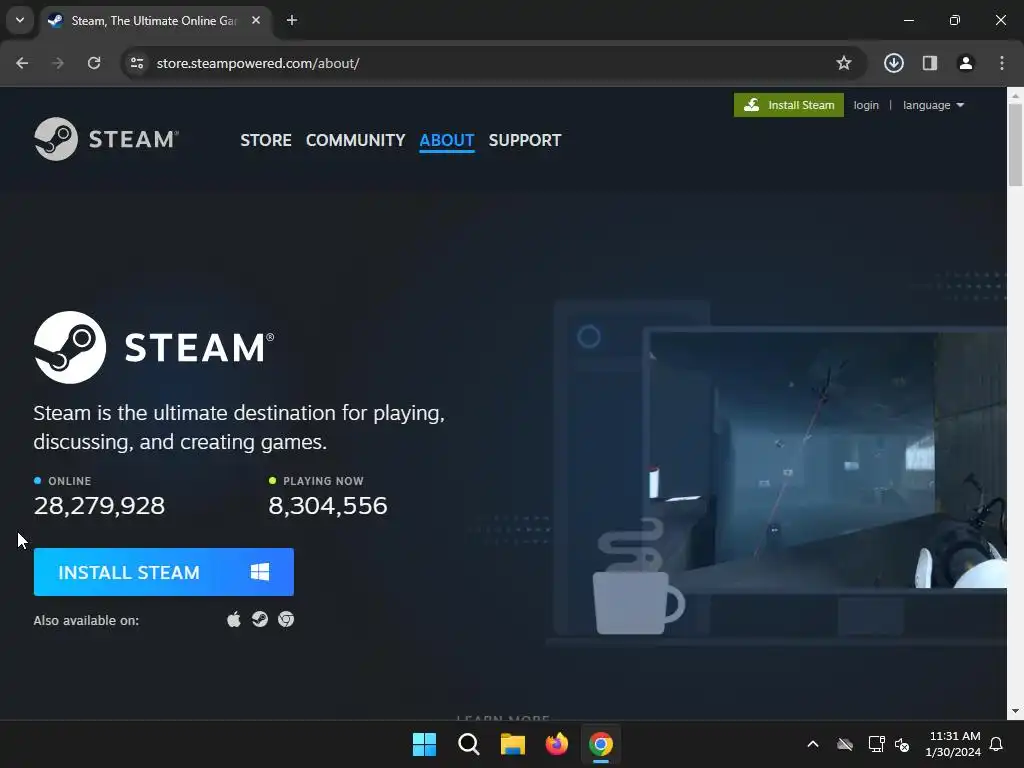Click the muted volume tray icon
The width and height of the screenshot is (1024, 768).
(x=903, y=744)
